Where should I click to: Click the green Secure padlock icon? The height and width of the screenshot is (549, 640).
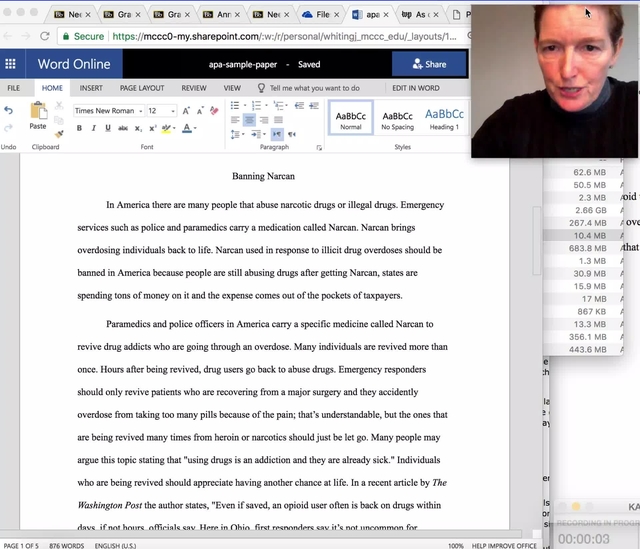point(66,36)
